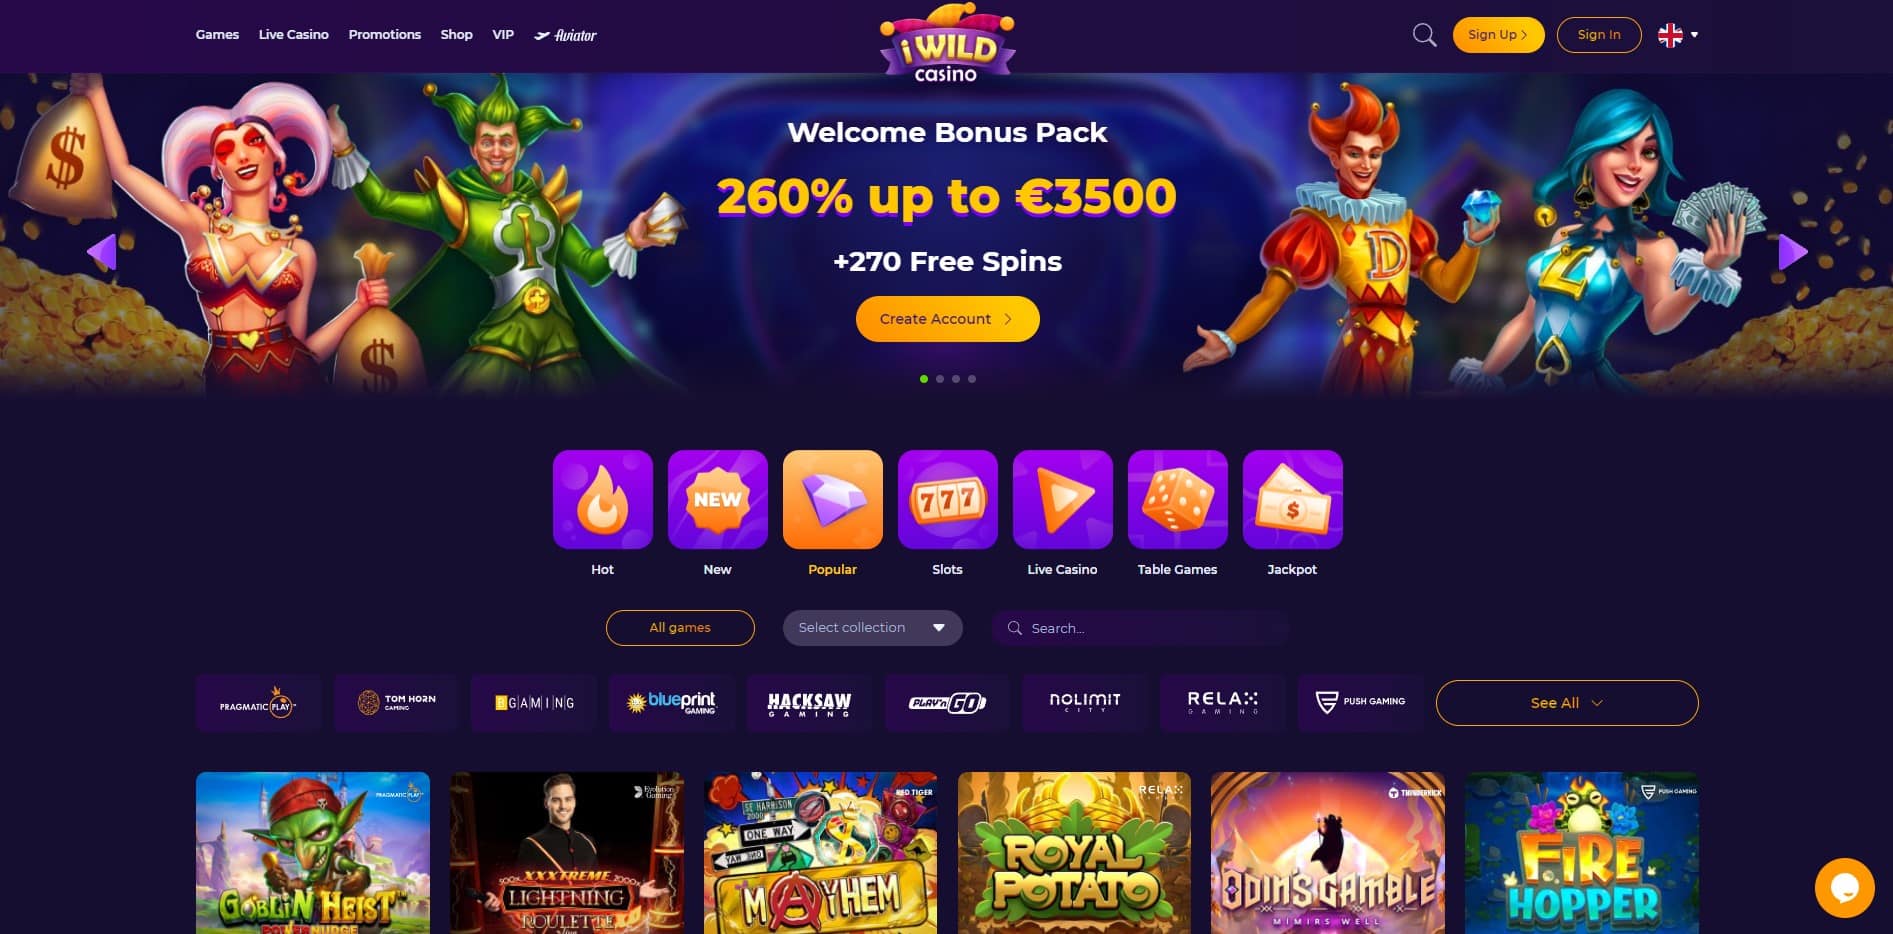This screenshot has height=934, width=1893.
Task: Open the live chat bubble icon
Action: [x=1844, y=887]
